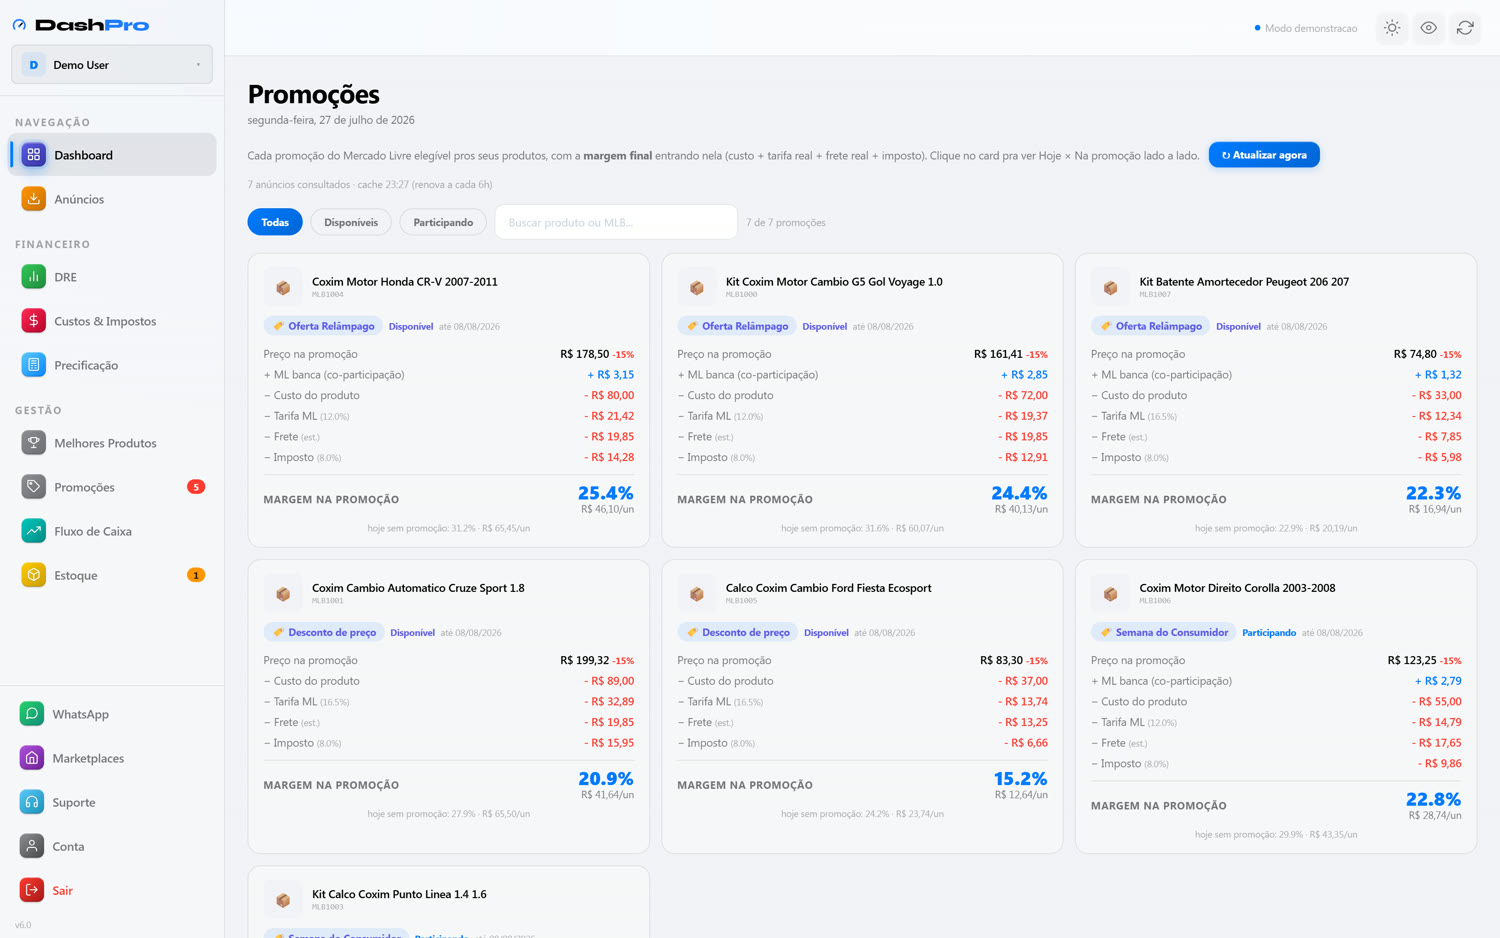Click the 25.4% margin value

coord(605,493)
